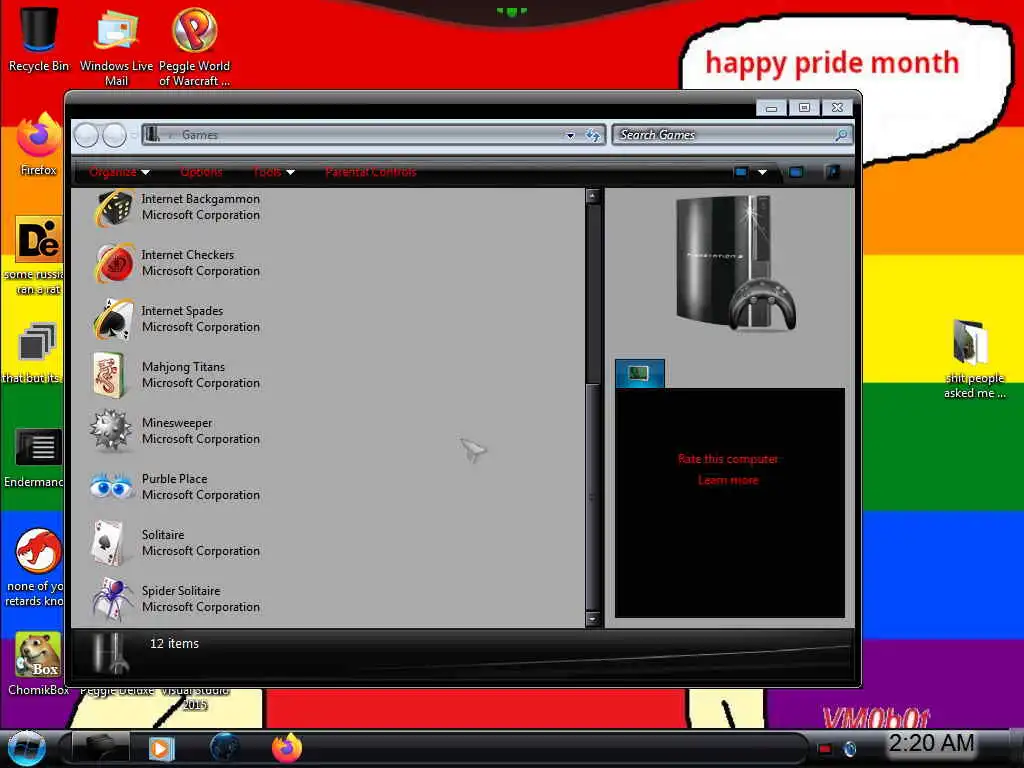
Task: Click the Start orb on taskbar
Action: [x=26, y=748]
